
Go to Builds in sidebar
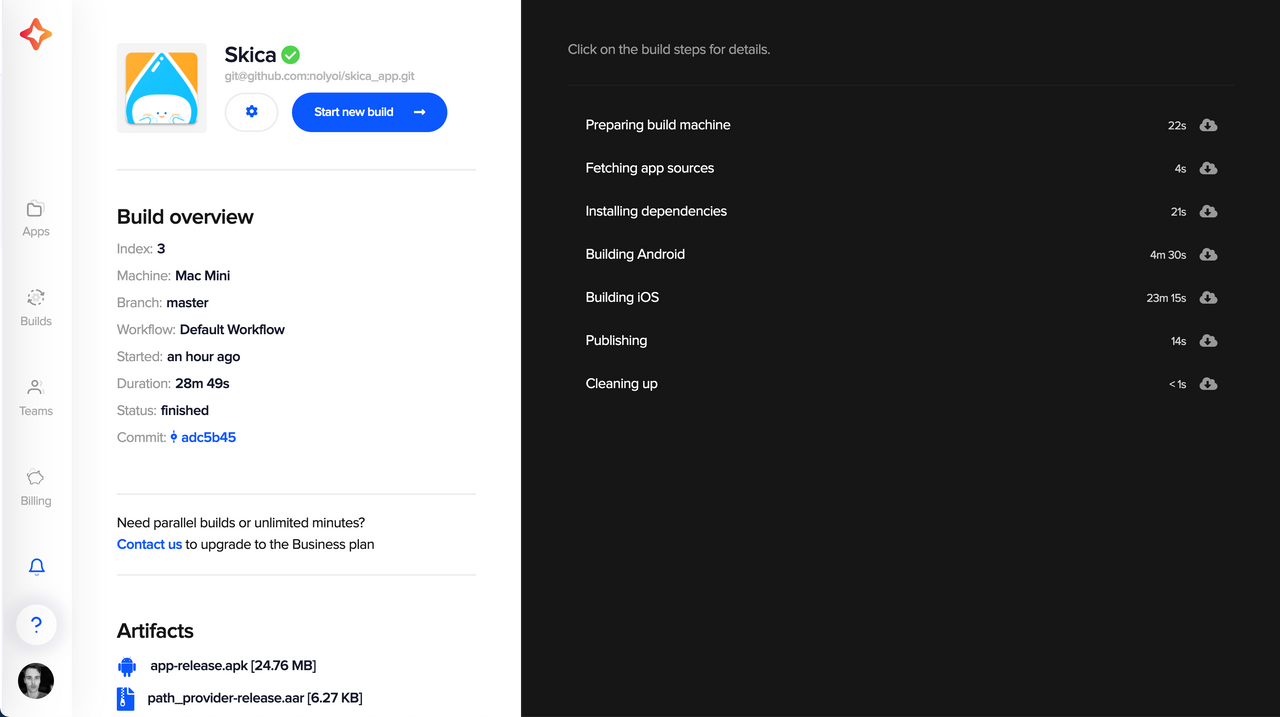(x=36, y=307)
